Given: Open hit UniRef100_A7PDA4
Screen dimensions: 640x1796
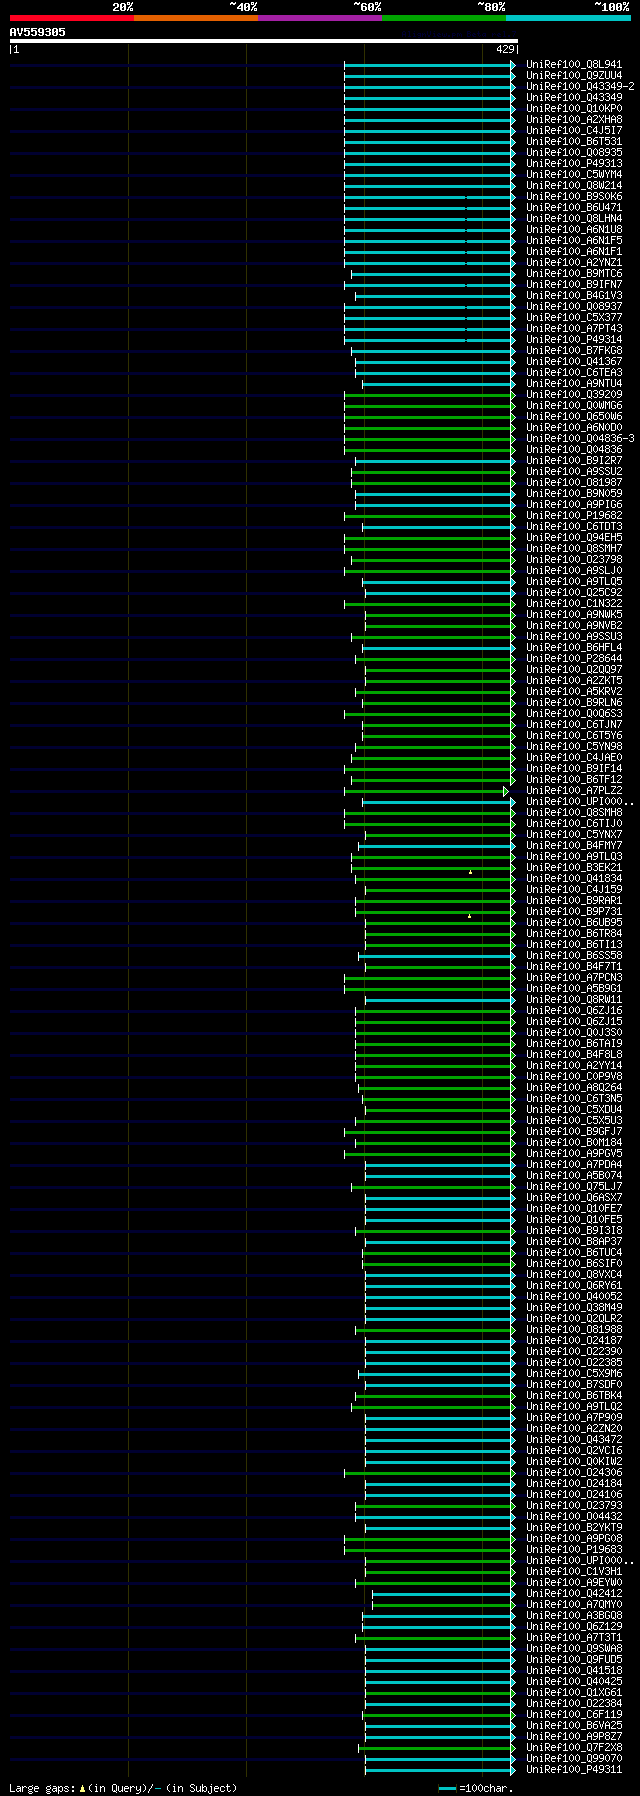Looking at the screenshot, I should click(x=574, y=1165).
